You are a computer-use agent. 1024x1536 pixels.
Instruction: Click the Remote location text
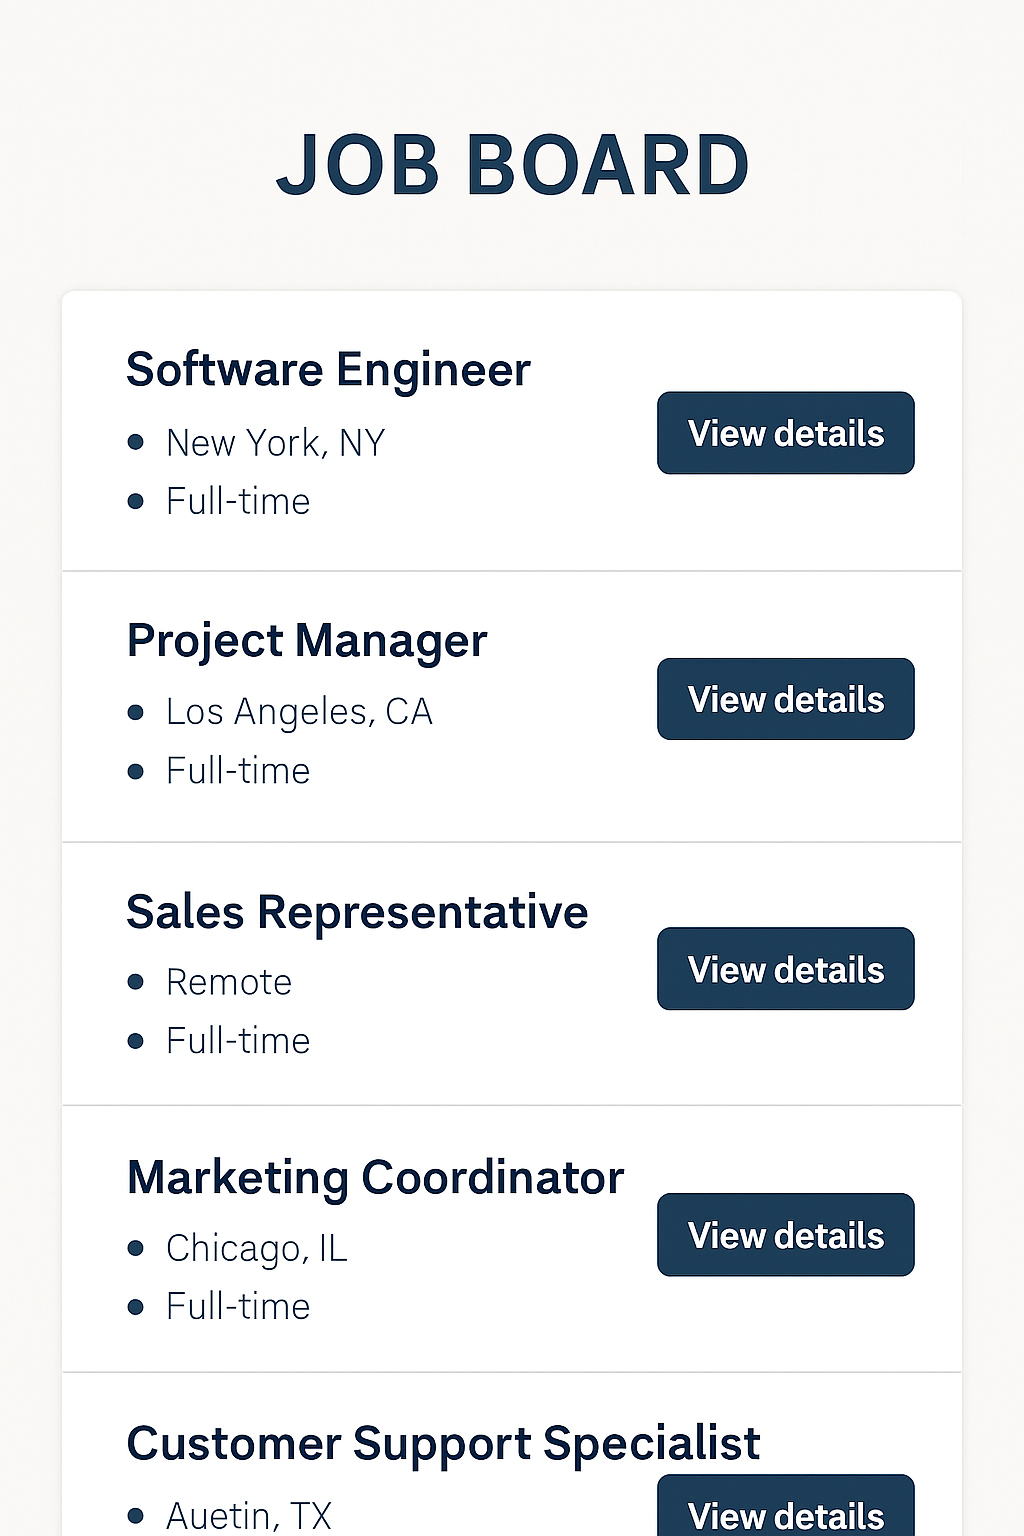[x=229, y=982]
